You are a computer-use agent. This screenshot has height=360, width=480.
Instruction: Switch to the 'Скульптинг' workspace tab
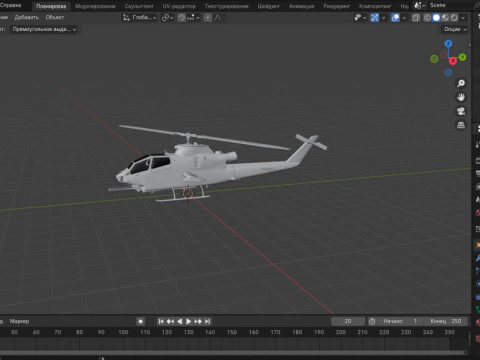click(139, 6)
